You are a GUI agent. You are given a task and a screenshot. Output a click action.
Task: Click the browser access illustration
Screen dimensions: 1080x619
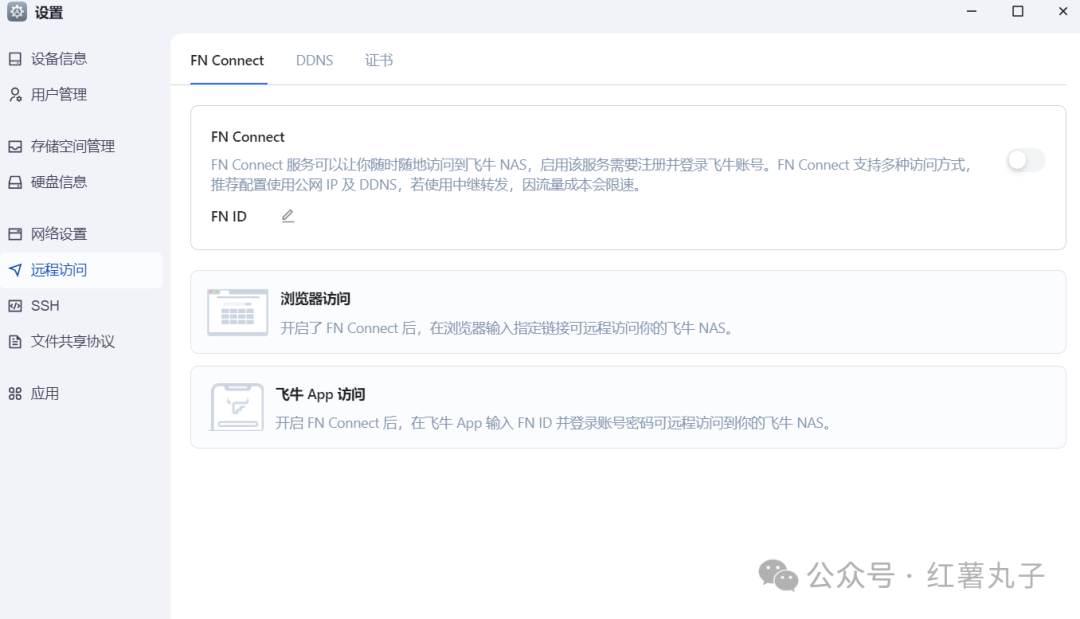pyautogui.click(x=238, y=312)
